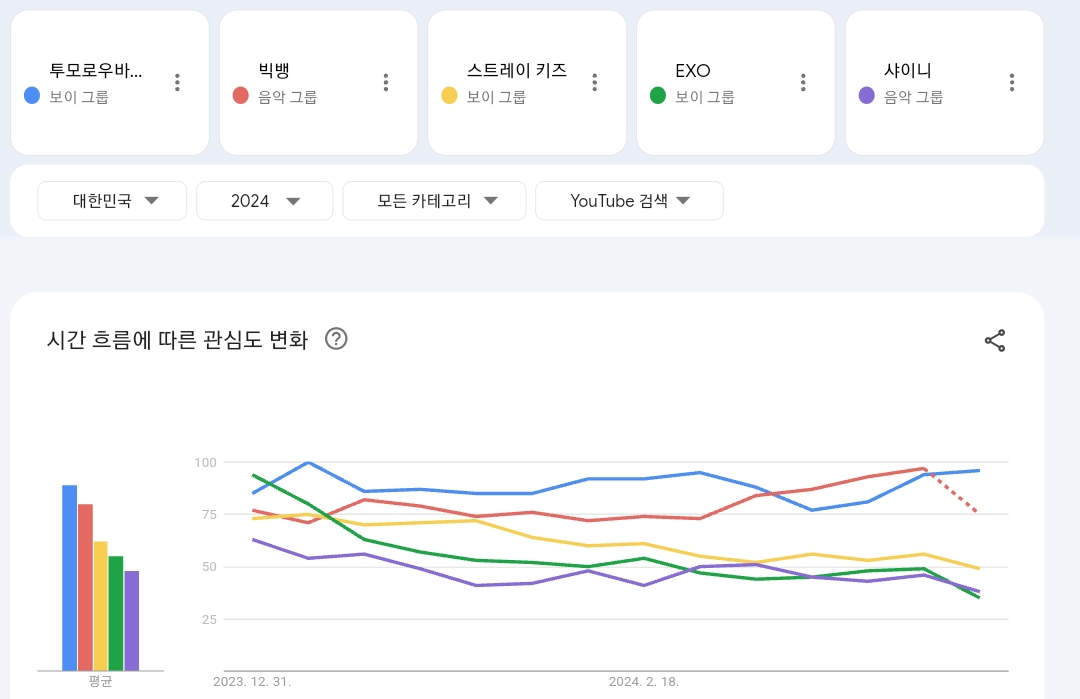Image resolution: width=1080 pixels, height=699 pixels.
Task: Open the 2024 time range dropdown
Action: pyautogui.click(x=264, y=201)
